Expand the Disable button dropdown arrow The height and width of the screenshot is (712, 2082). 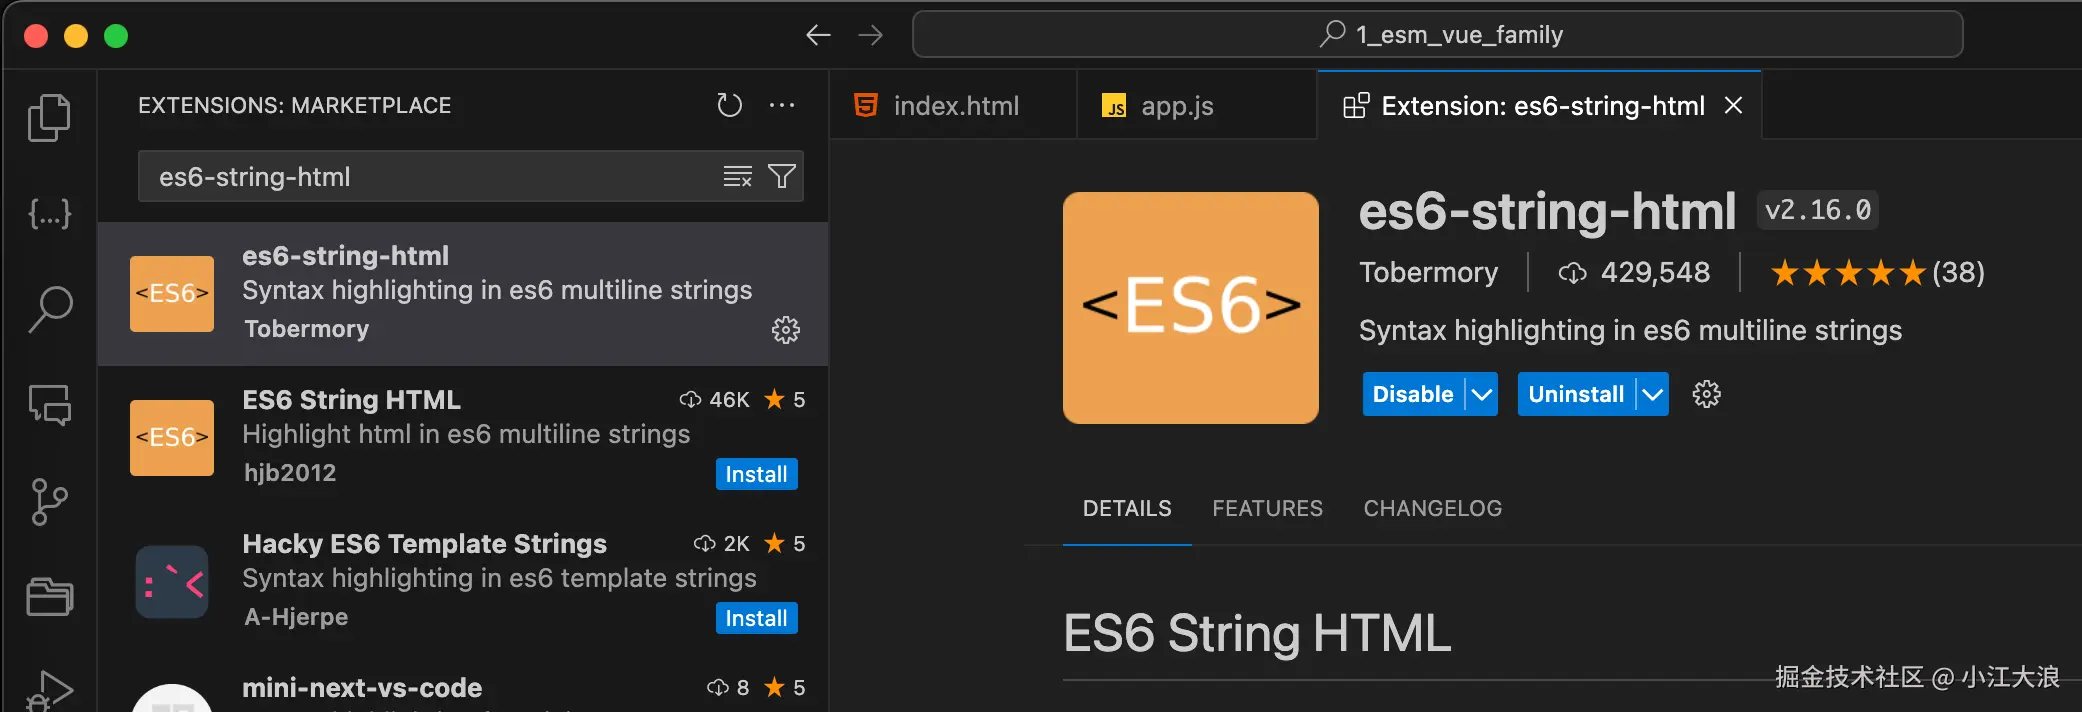(x=1482, y=394)
